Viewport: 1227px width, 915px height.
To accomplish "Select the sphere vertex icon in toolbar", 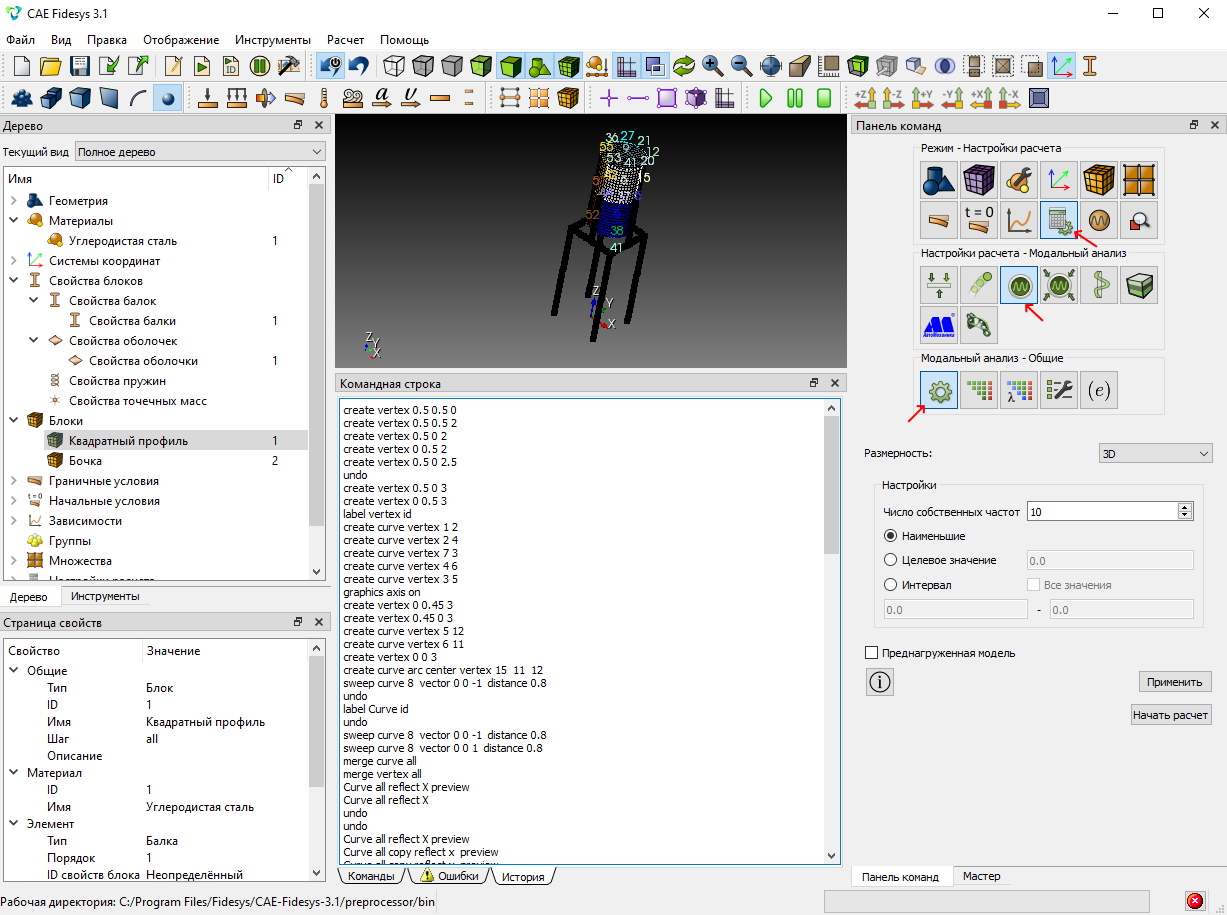I will click(x=167, y=98).
